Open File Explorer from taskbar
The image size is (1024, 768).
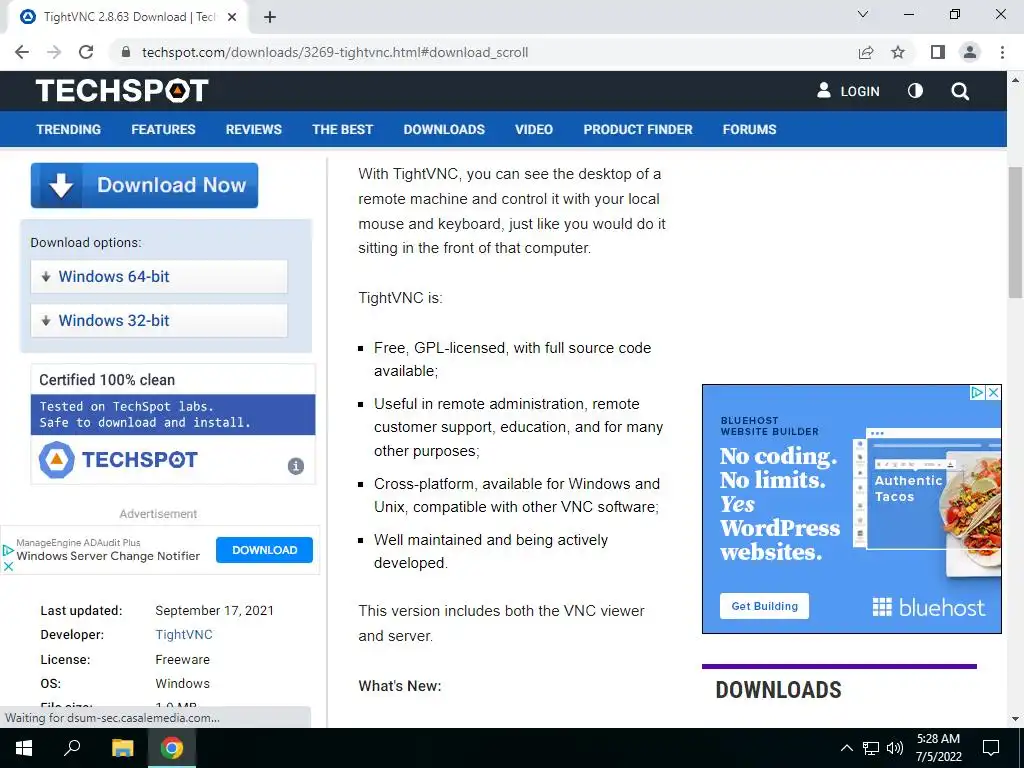pyautogui.click(x=122, y=748)
